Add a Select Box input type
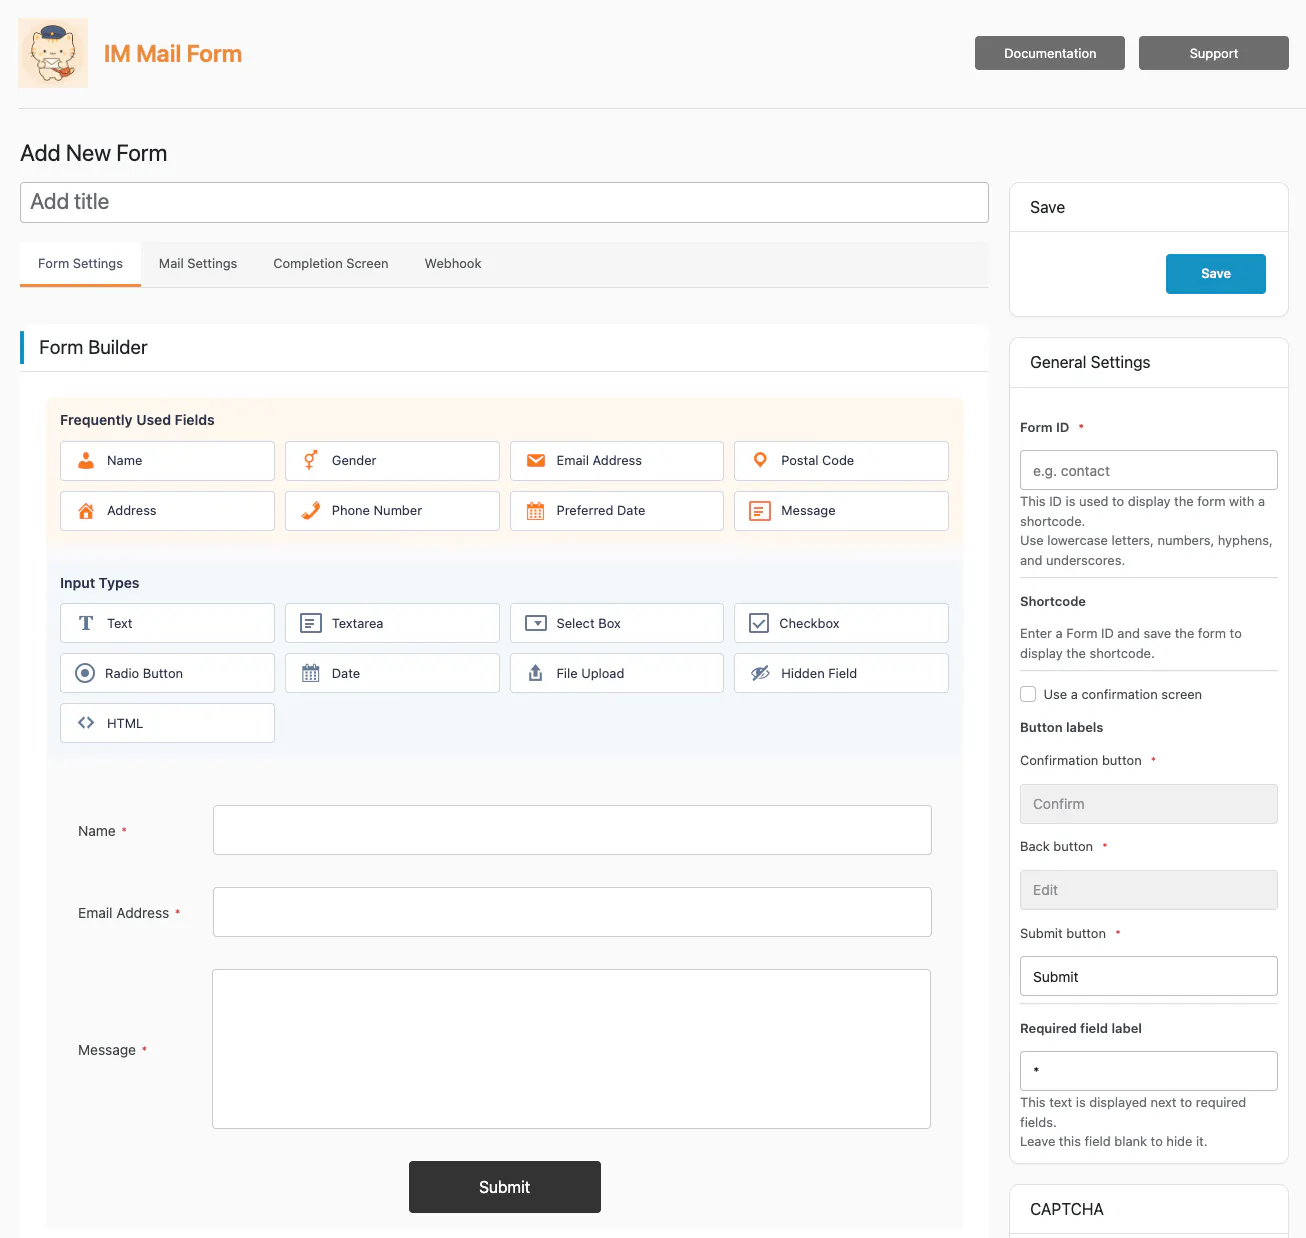This screenshot has width=1306, height=1238. (x=617, y=623)
